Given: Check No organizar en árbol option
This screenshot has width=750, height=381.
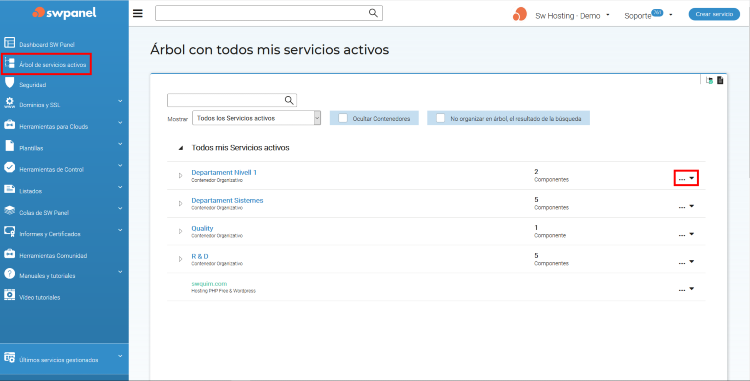Looking at the screenshot, I should [440, 118].
